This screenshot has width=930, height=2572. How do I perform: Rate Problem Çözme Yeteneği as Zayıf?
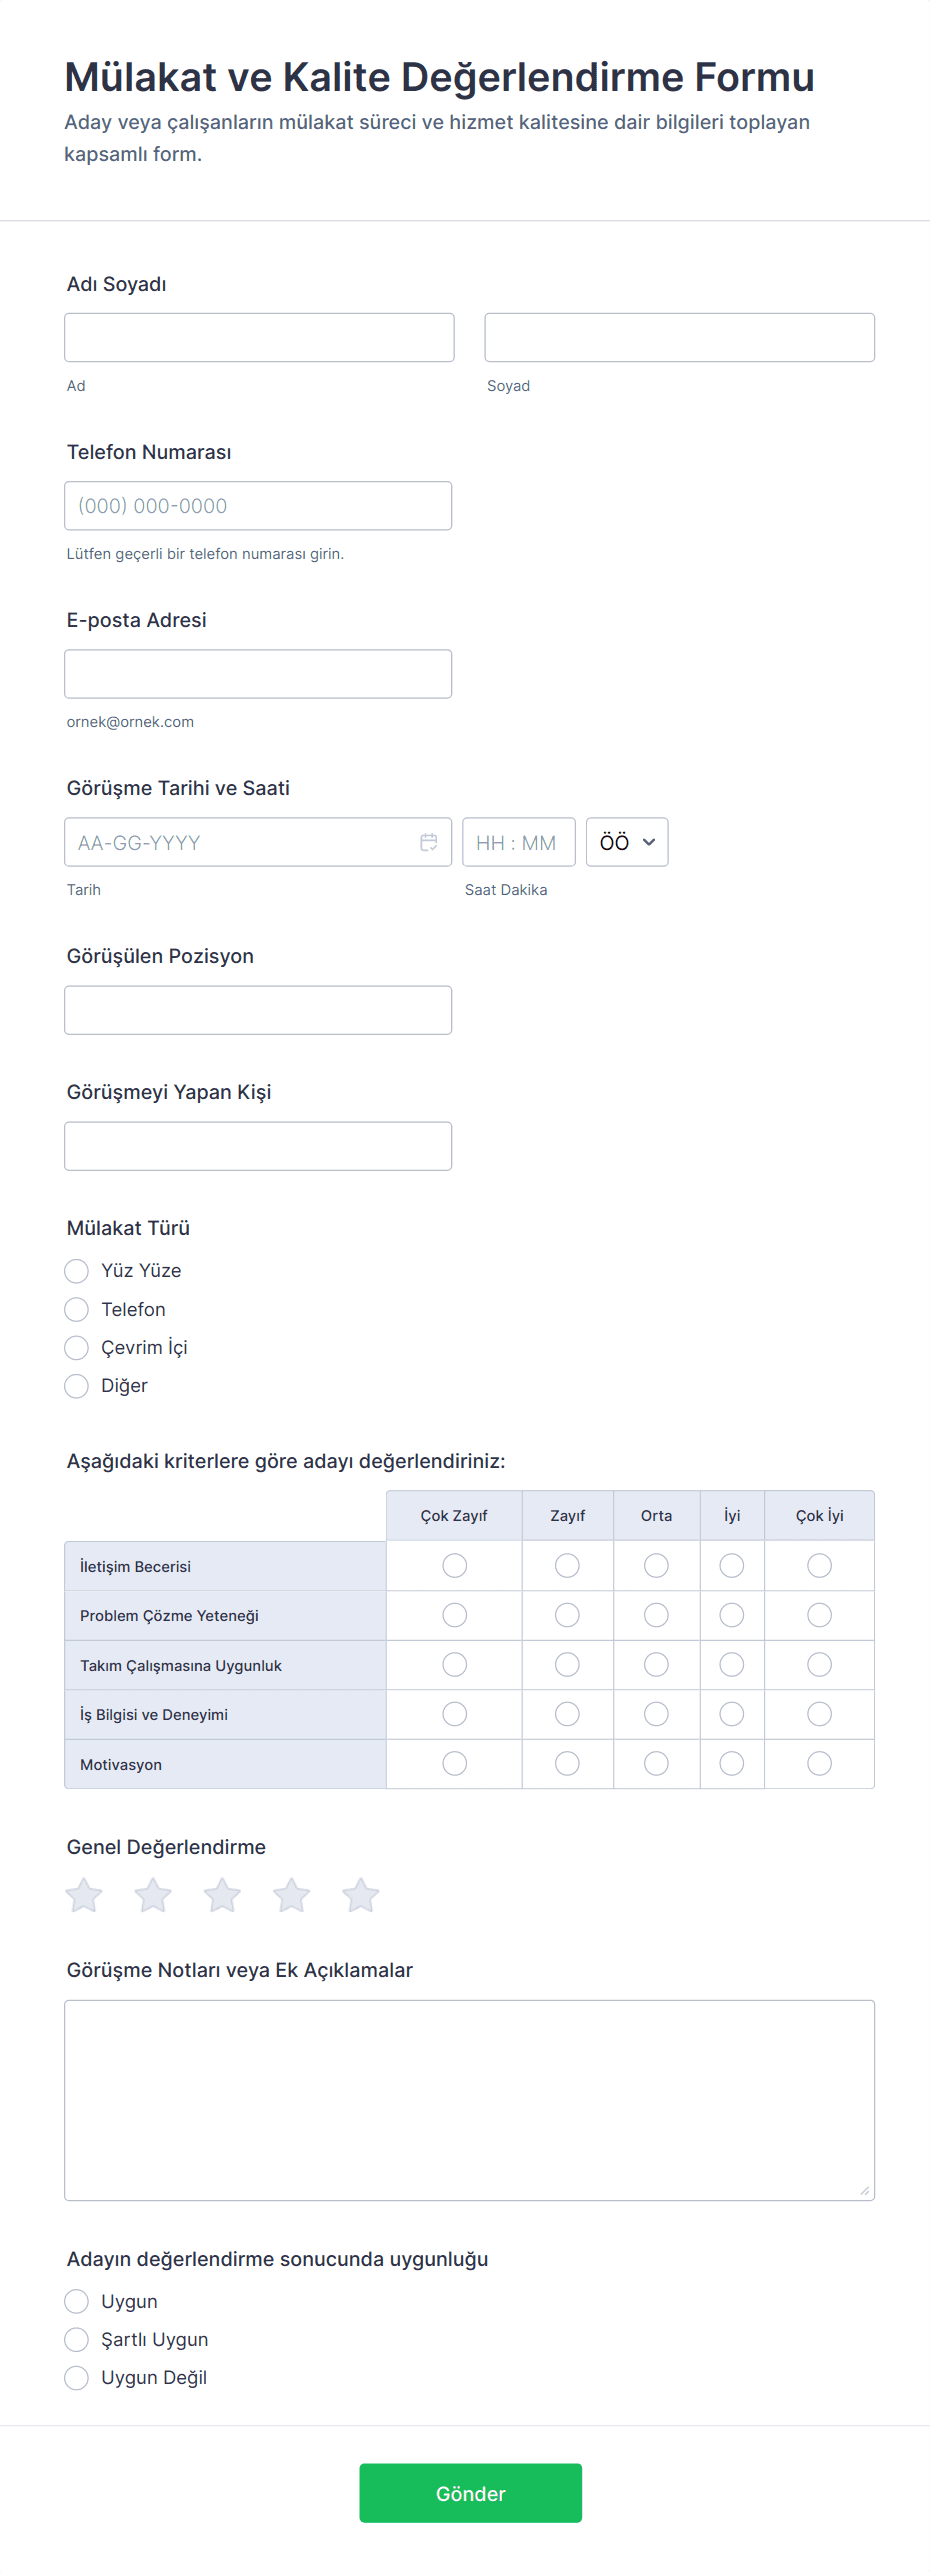(567, 1615)
